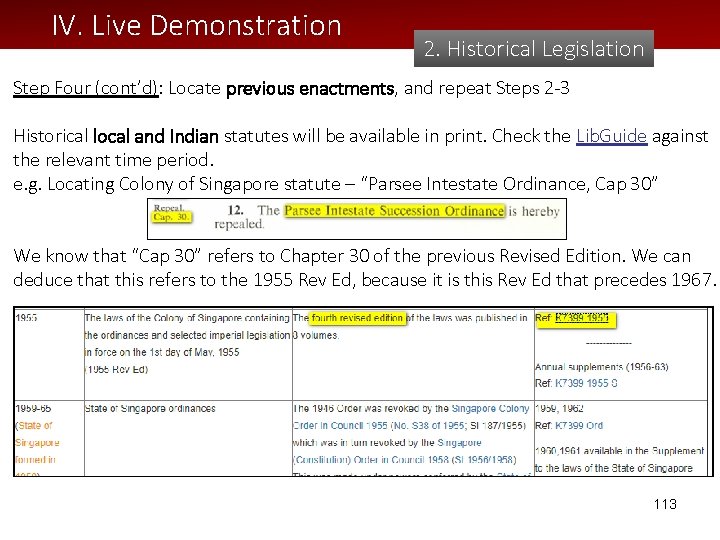Click the 'IV. Live Demonstration' slide title

tap(197, 25)
